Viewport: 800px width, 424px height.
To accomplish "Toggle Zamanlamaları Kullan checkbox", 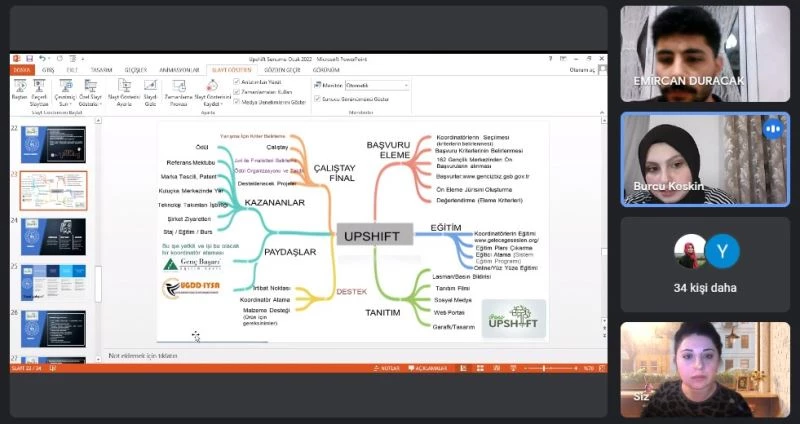I will 236,93.
